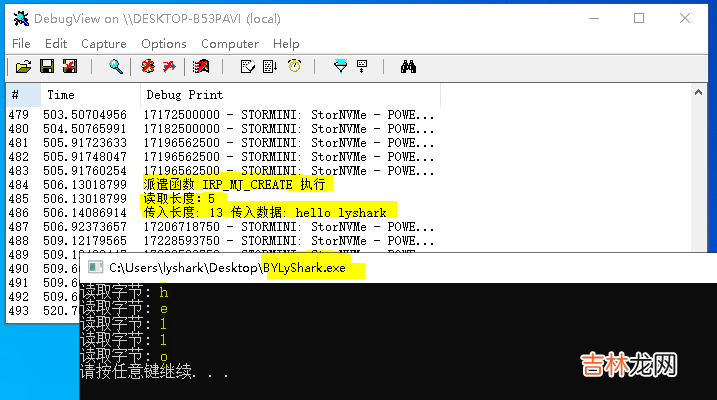Image resolution: width=717 pixels, height=400 pixels.
Task: Click the Open folder toolbar icon
Action: (23, 67)
